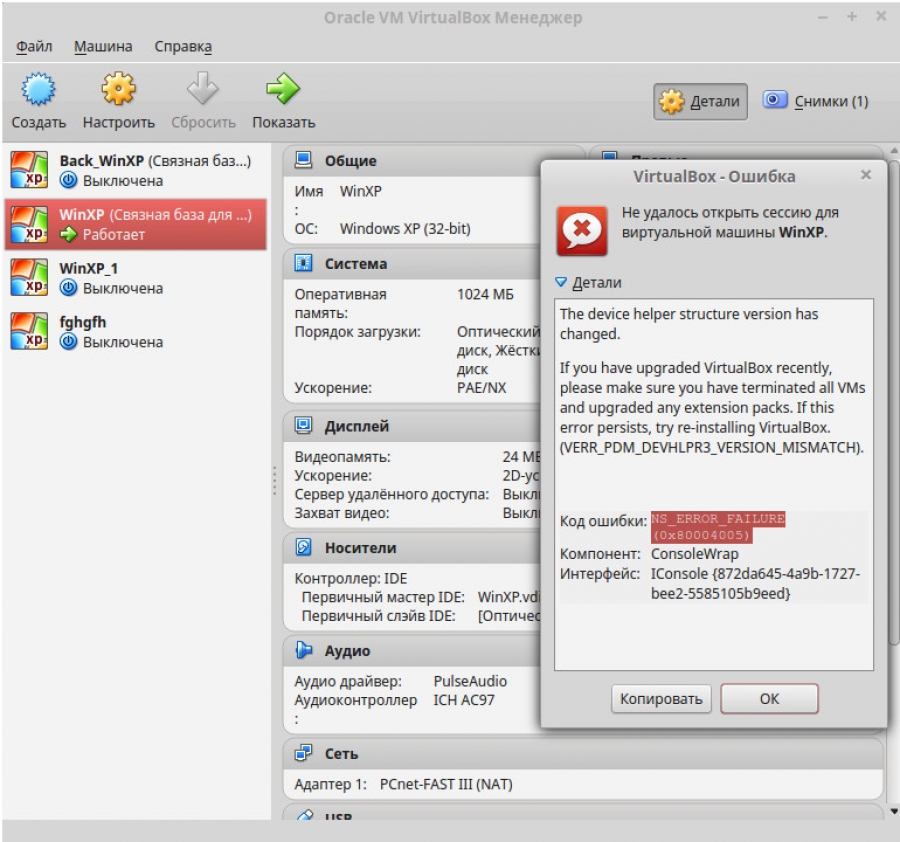900x842 pixels.
Task: Click the 'PulseAudio' audio driver value
Action: point(470,681)
